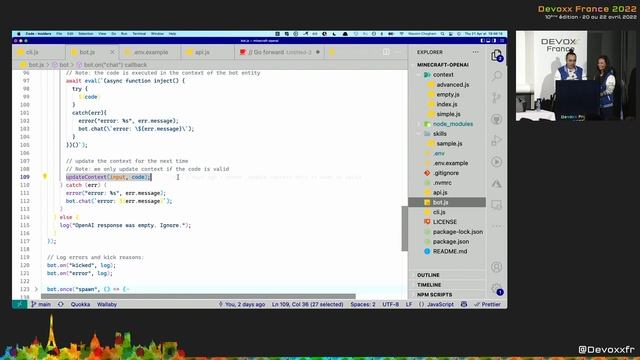This screenshot has height=360, width=640.
Task: Open the Help menu
Action: point(172,34)
